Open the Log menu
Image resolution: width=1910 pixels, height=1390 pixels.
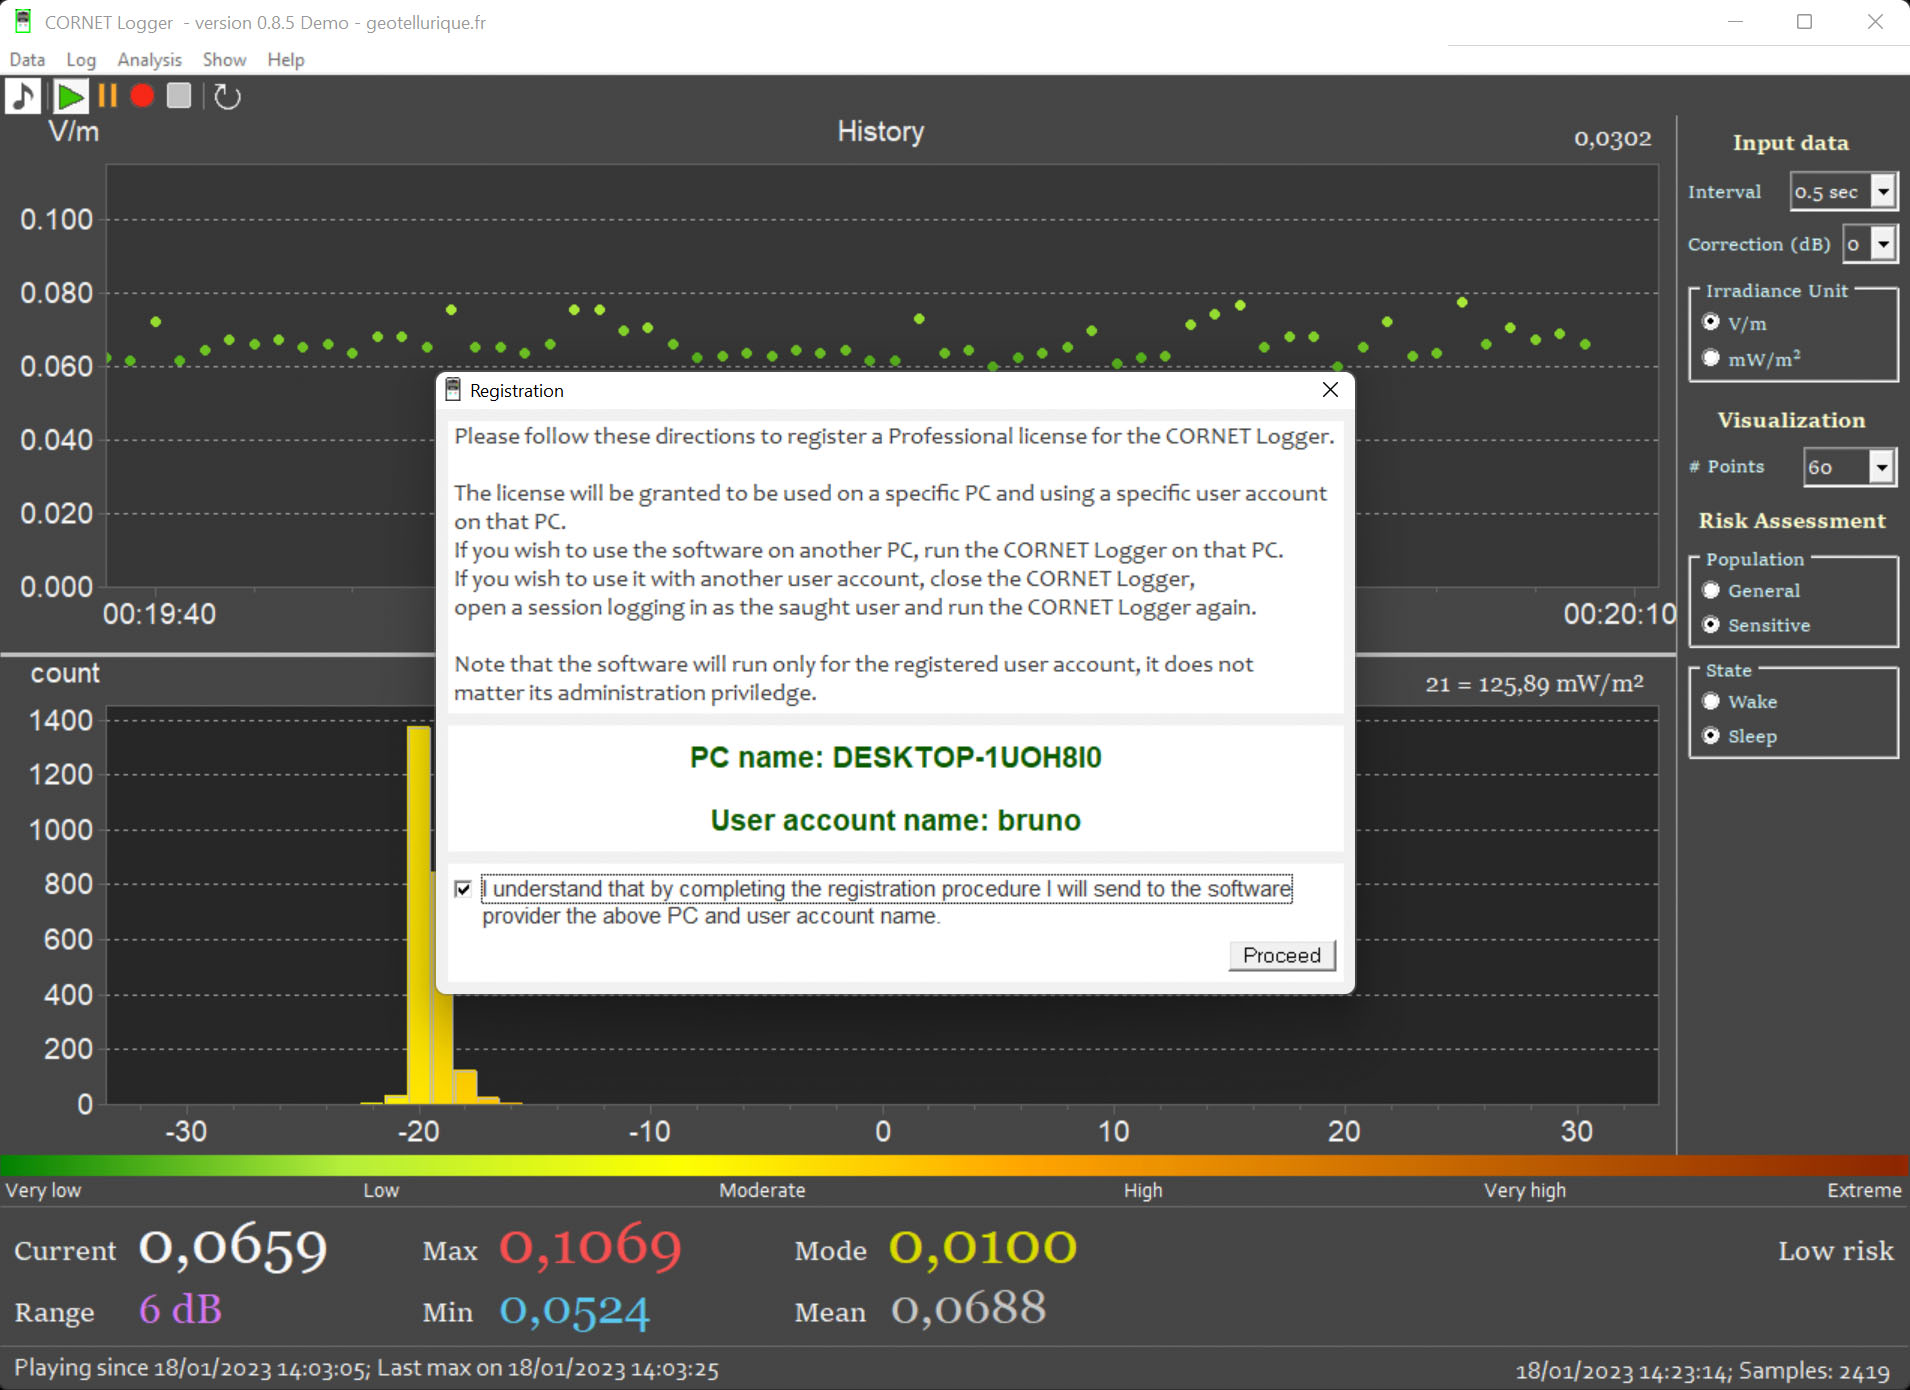pos(81,60)
